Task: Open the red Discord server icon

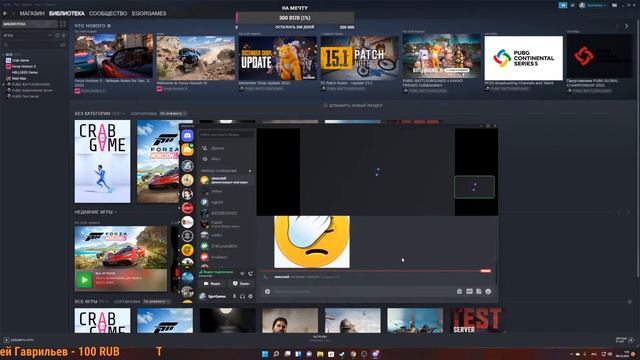Action: (x=187, y=208)
